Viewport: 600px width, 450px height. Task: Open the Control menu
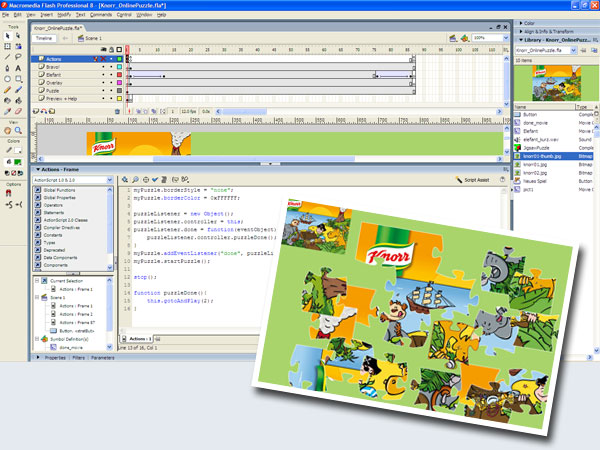(x=124, y=15)
